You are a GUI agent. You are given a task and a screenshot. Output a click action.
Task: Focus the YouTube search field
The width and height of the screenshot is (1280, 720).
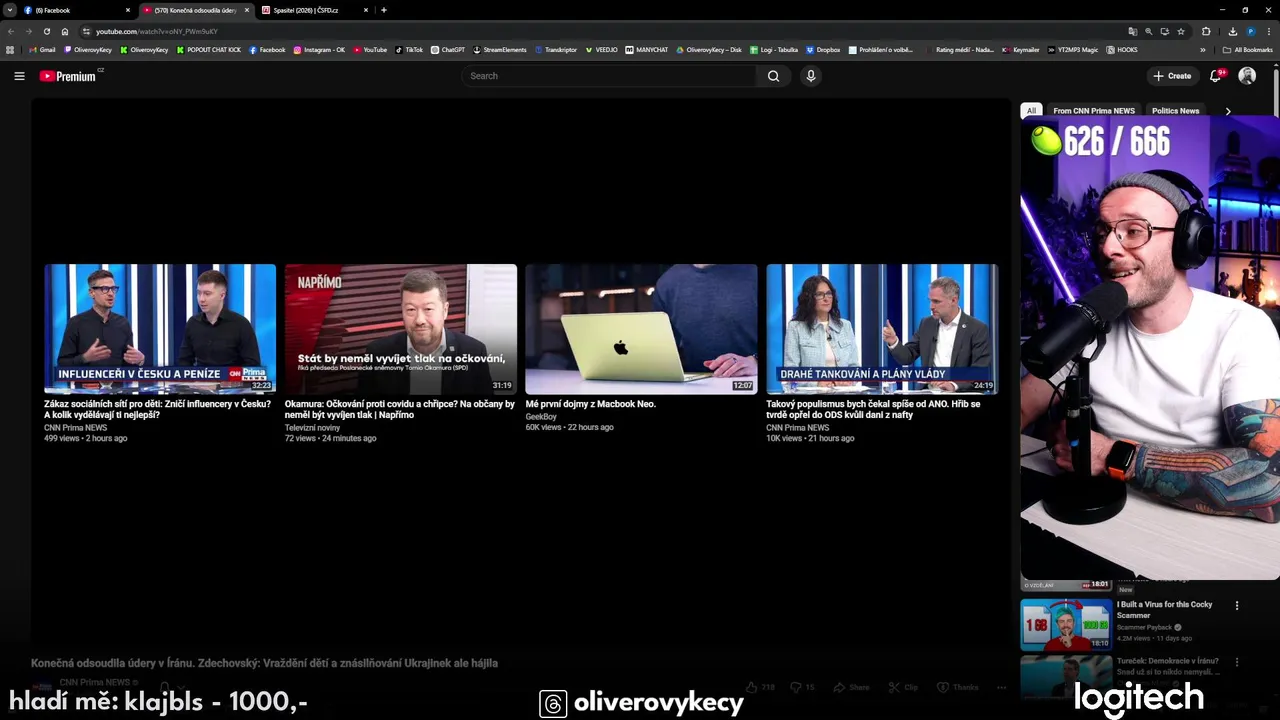coord(610,76)
